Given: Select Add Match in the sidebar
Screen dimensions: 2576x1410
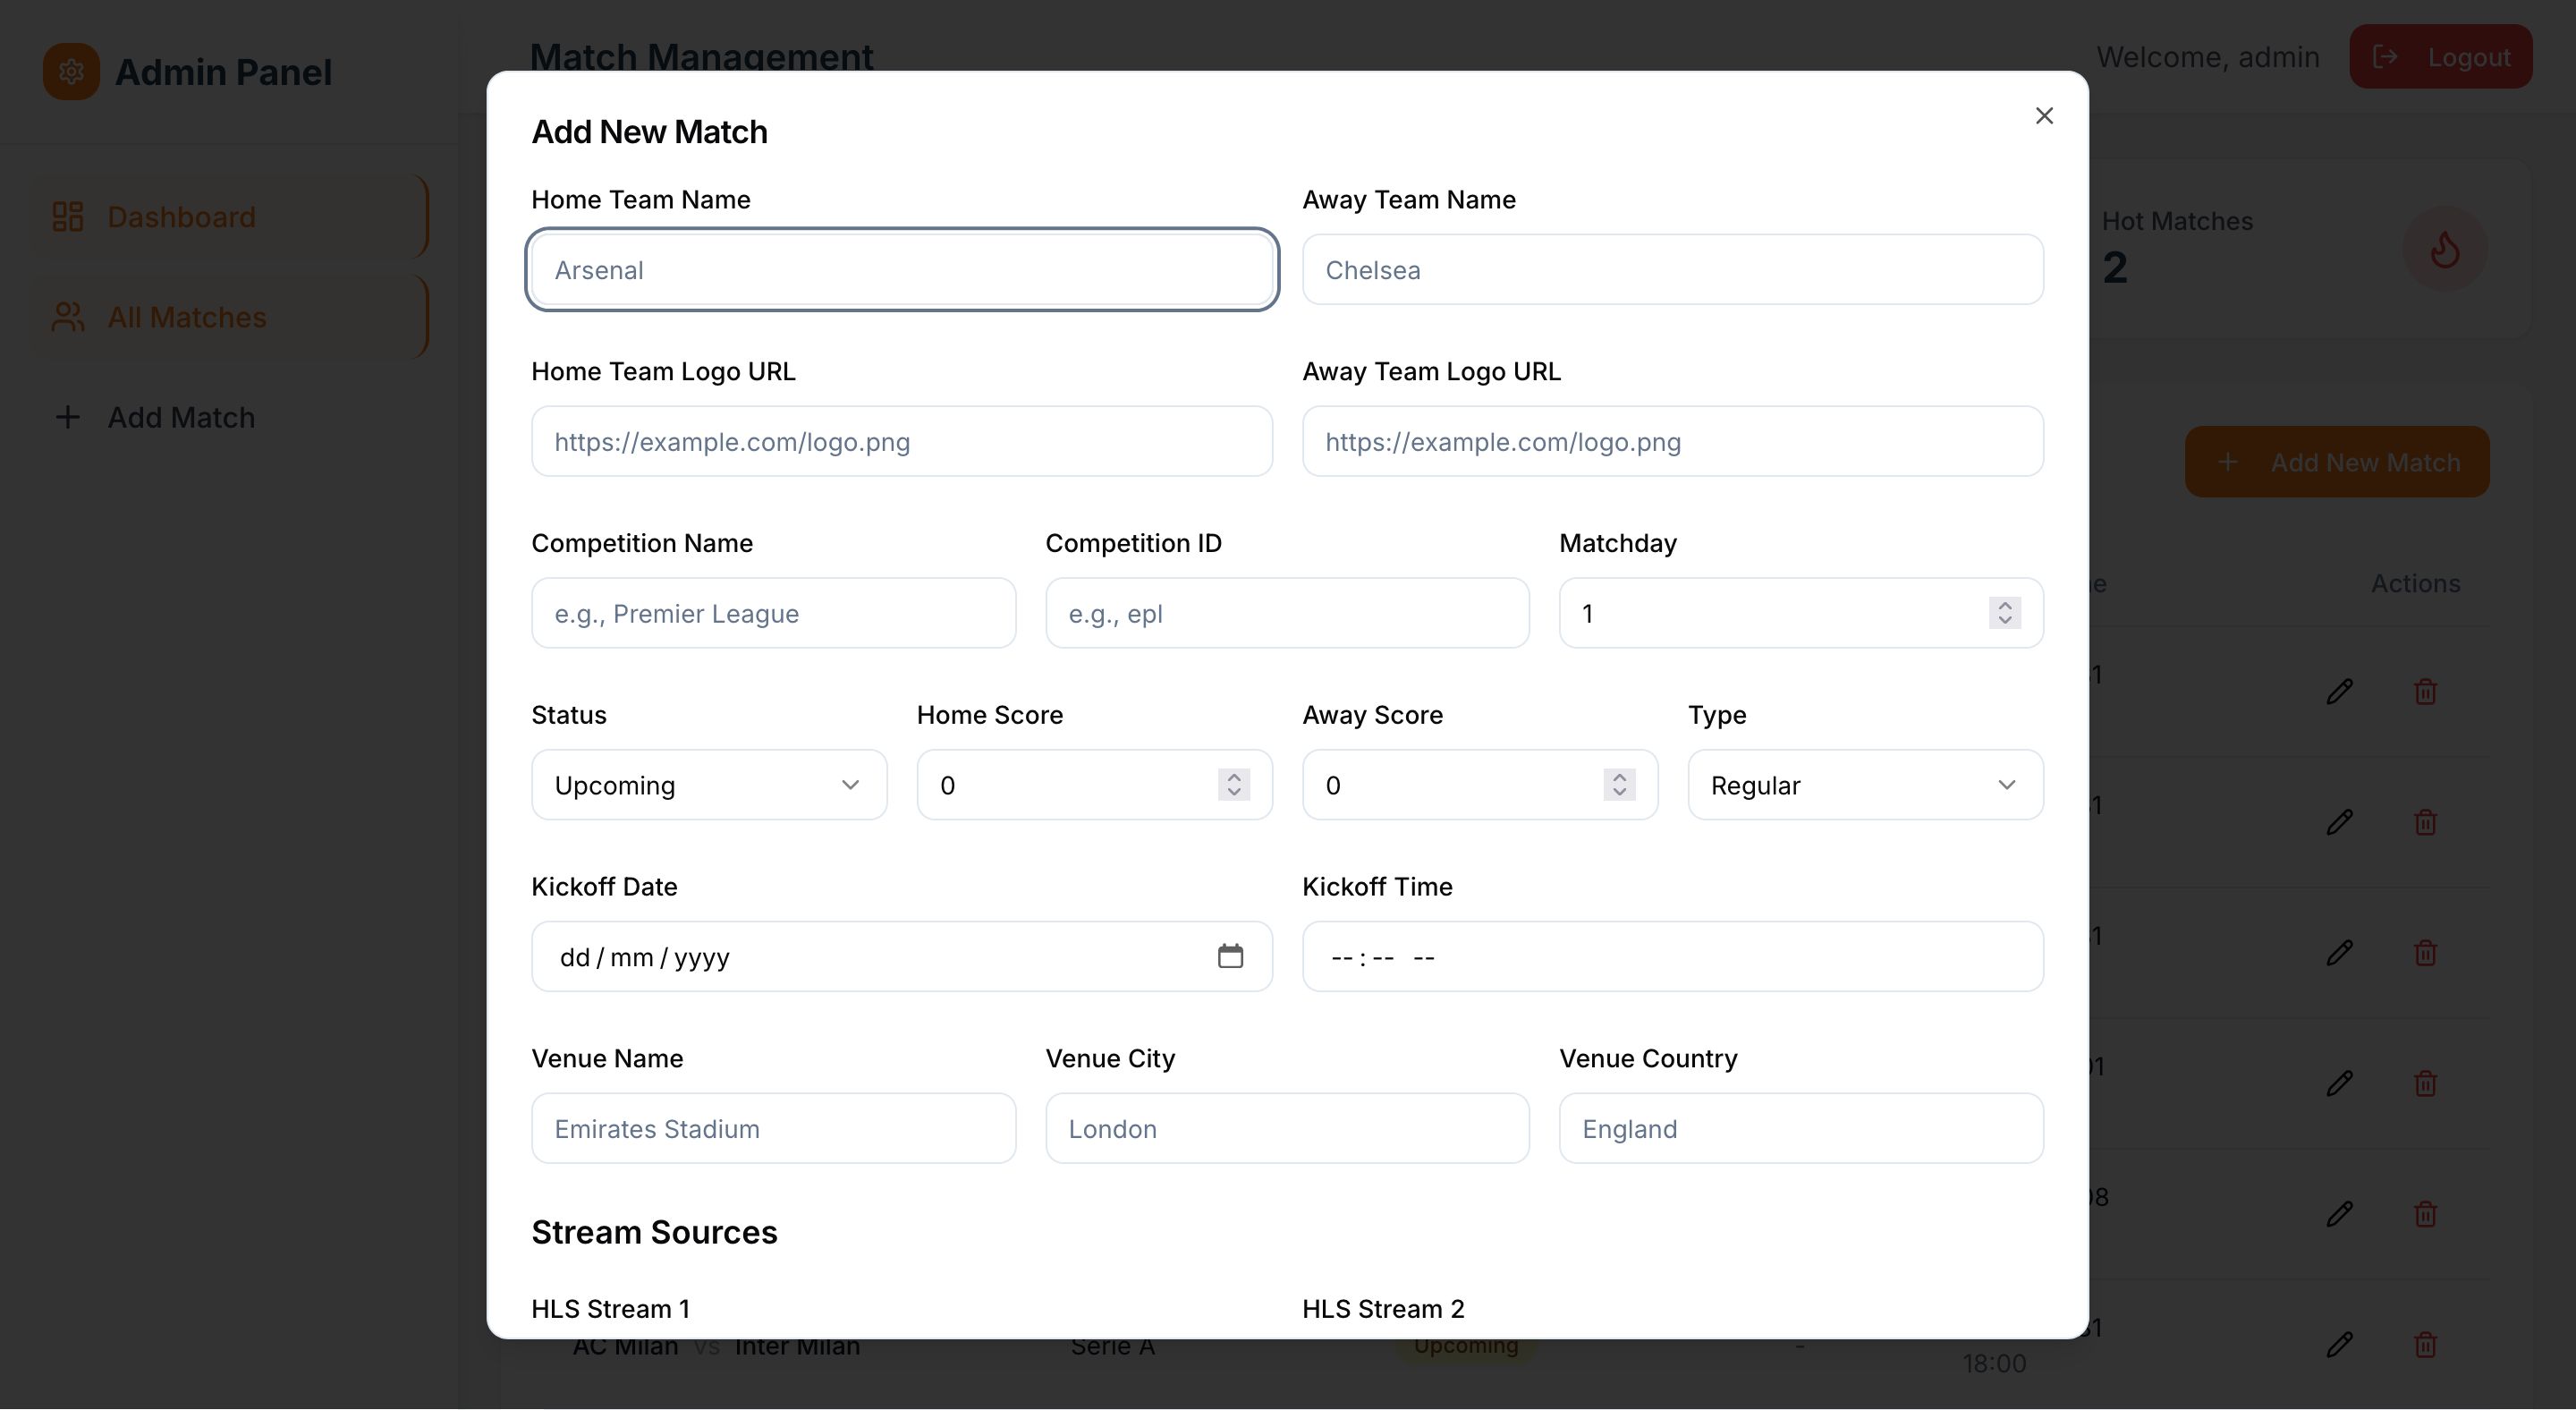Looking at the screenshot, I should point(180,417).
